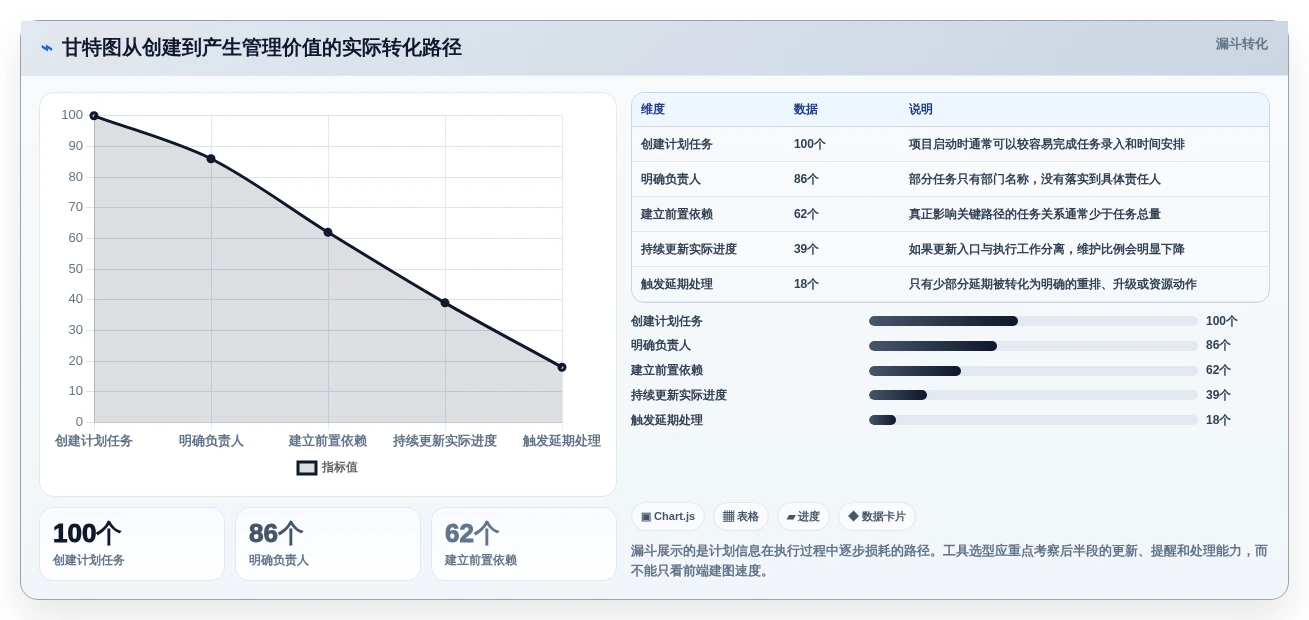The height and width of the screenshot is (620, 1309).
Task: Click the 进度 tag chip
Action: pos(803,517)
